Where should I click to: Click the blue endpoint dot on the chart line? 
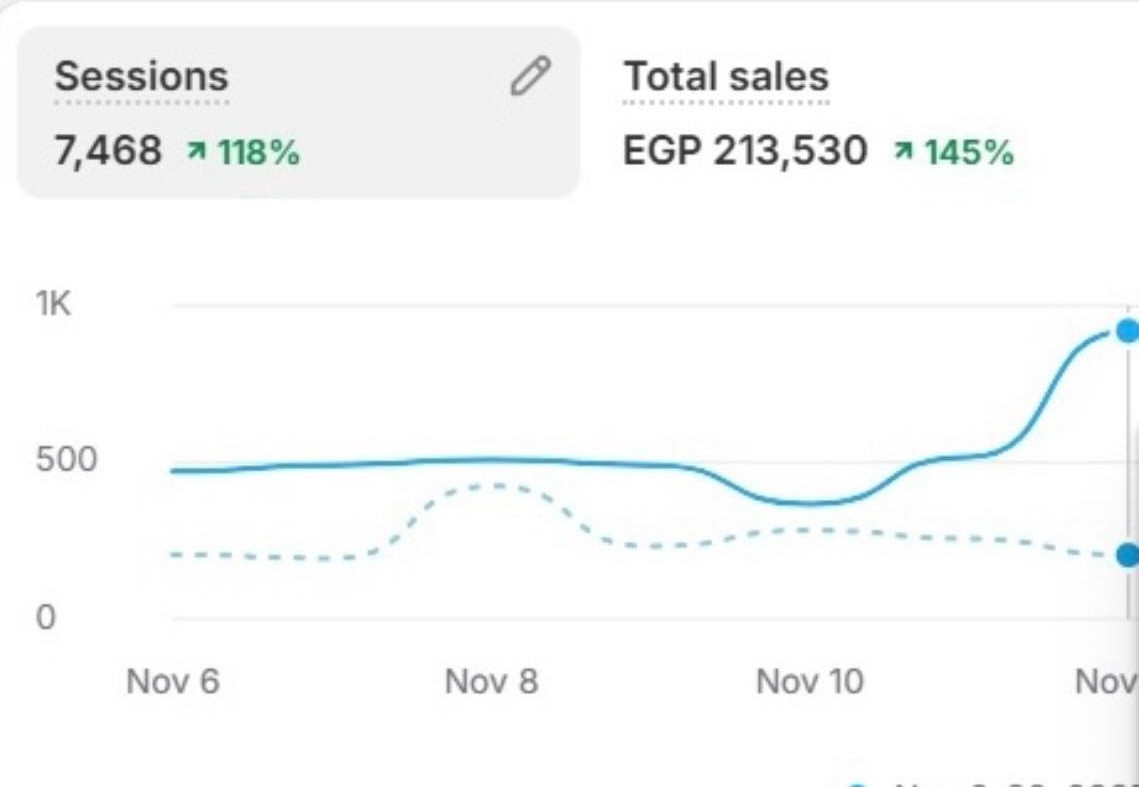(1127, 330)
